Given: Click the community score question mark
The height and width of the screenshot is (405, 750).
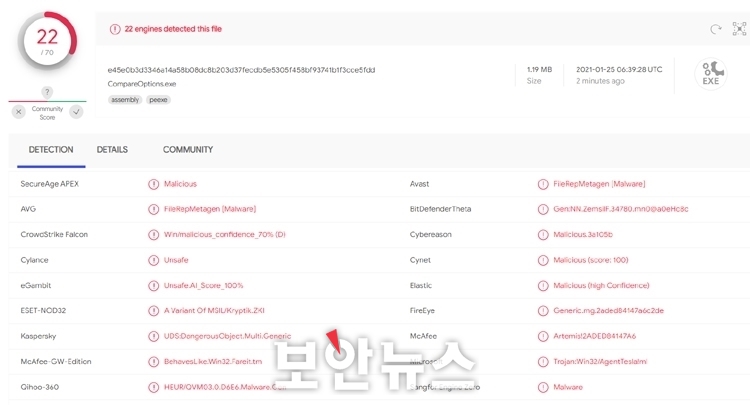Looking at the screenshot, I should point(47,92).
